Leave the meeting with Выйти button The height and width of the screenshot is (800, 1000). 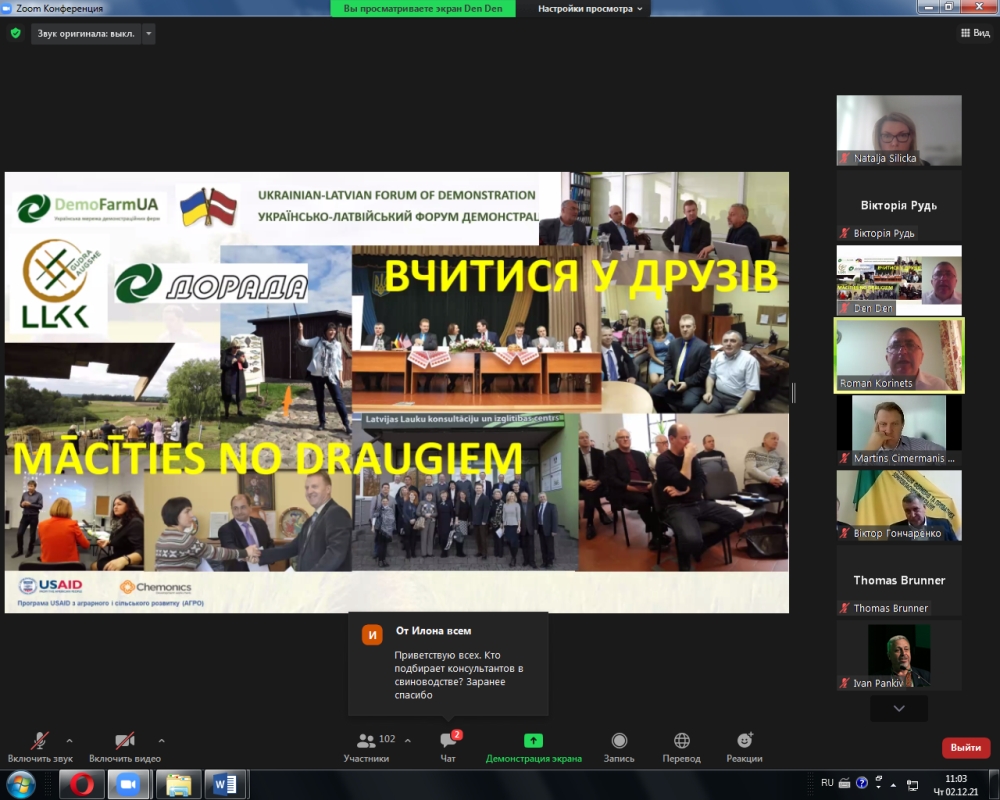[965, 748]
